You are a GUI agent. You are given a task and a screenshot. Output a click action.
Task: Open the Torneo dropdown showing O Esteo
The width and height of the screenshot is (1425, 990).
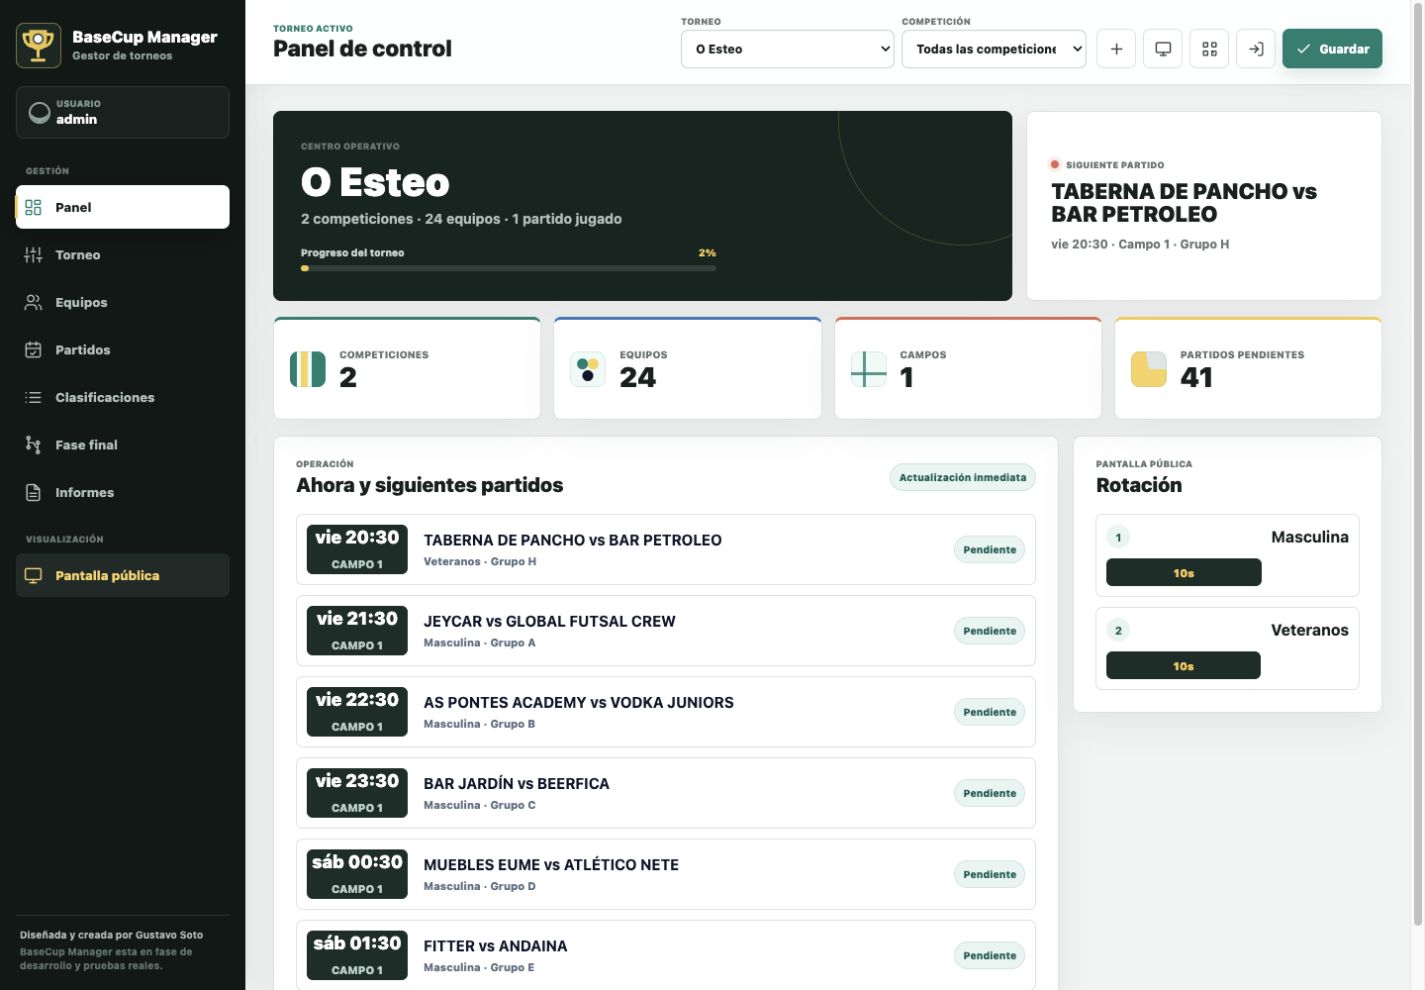[787, 49]
